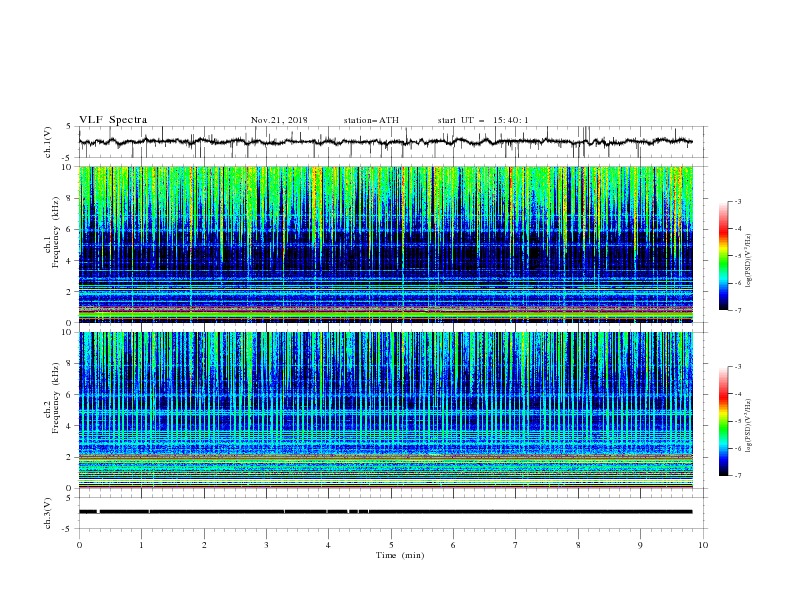Click the "ch.1 Frequency (kHz)" axis label

51,231
